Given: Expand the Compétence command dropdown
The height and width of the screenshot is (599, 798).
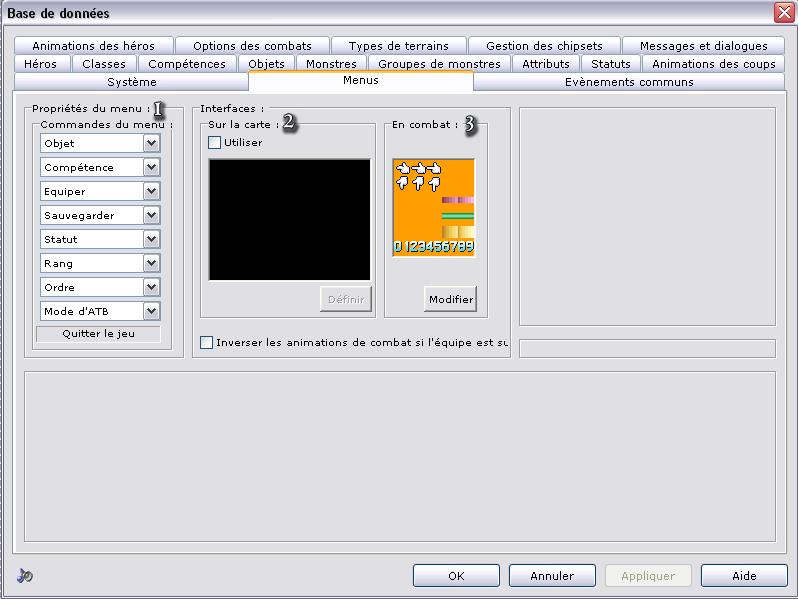Looking at the screenshot, I should coord(151,167).
